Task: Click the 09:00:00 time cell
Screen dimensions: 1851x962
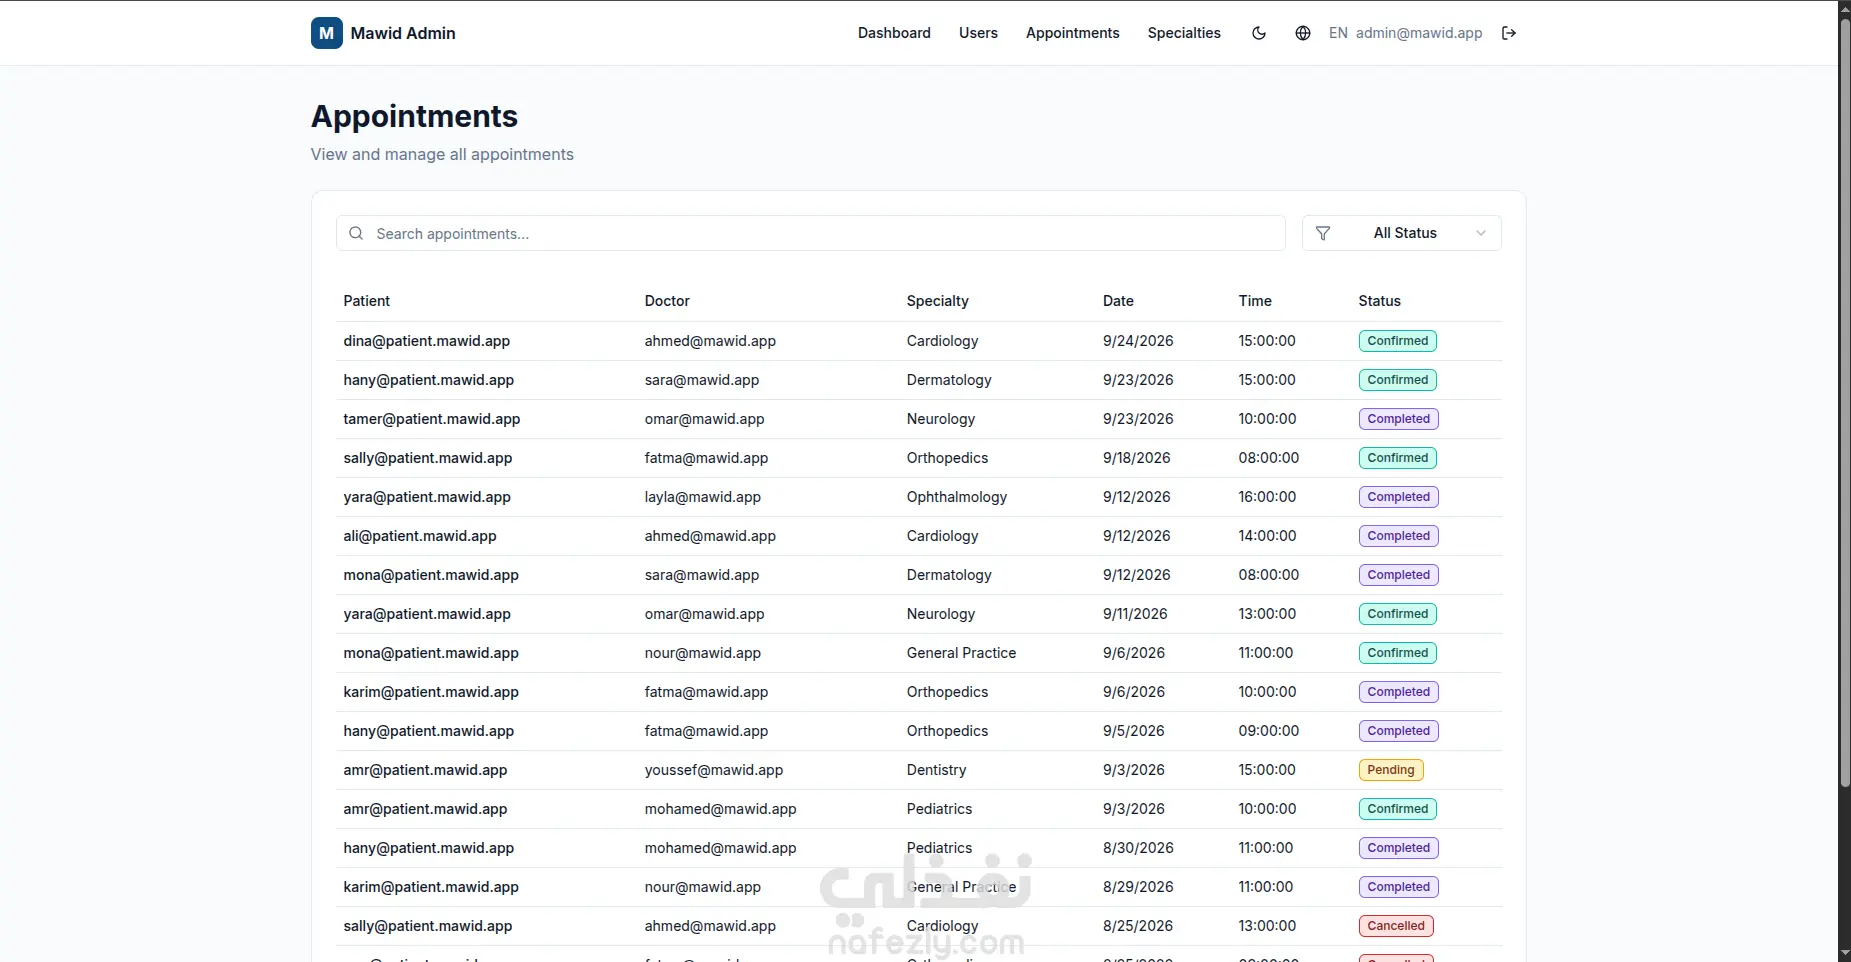Action: pos(1269,731)
